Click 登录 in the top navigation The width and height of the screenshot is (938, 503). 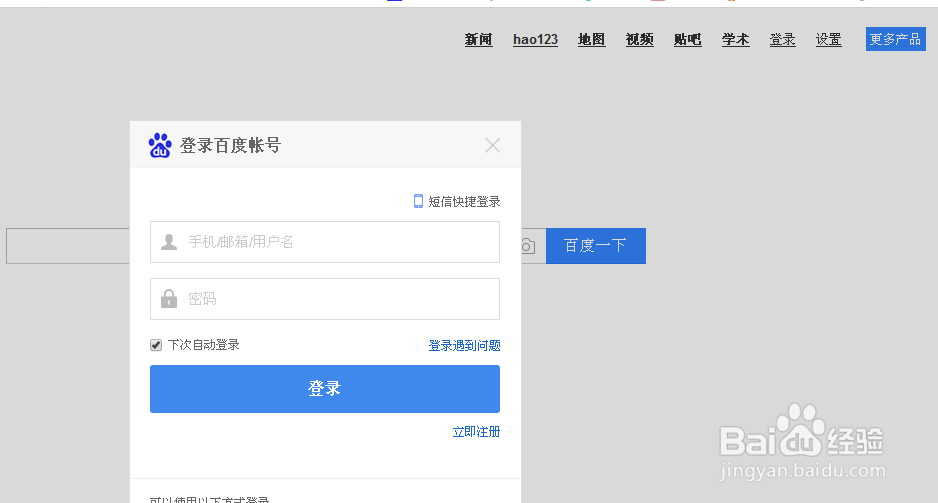click(782, 39)
